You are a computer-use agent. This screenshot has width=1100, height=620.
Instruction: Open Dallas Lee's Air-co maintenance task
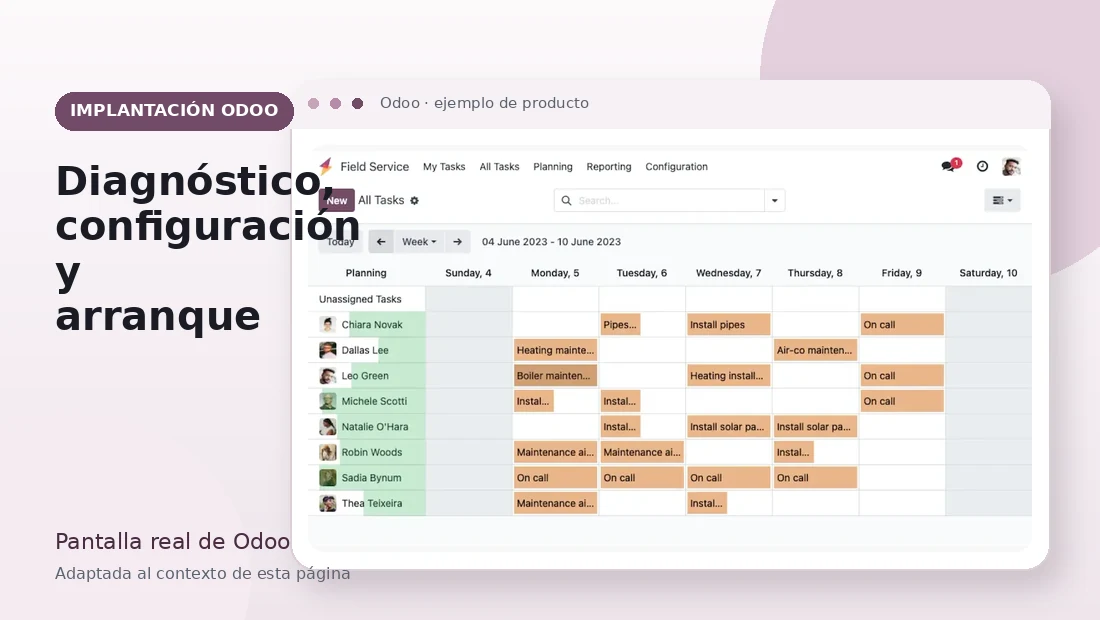point(815,350)
